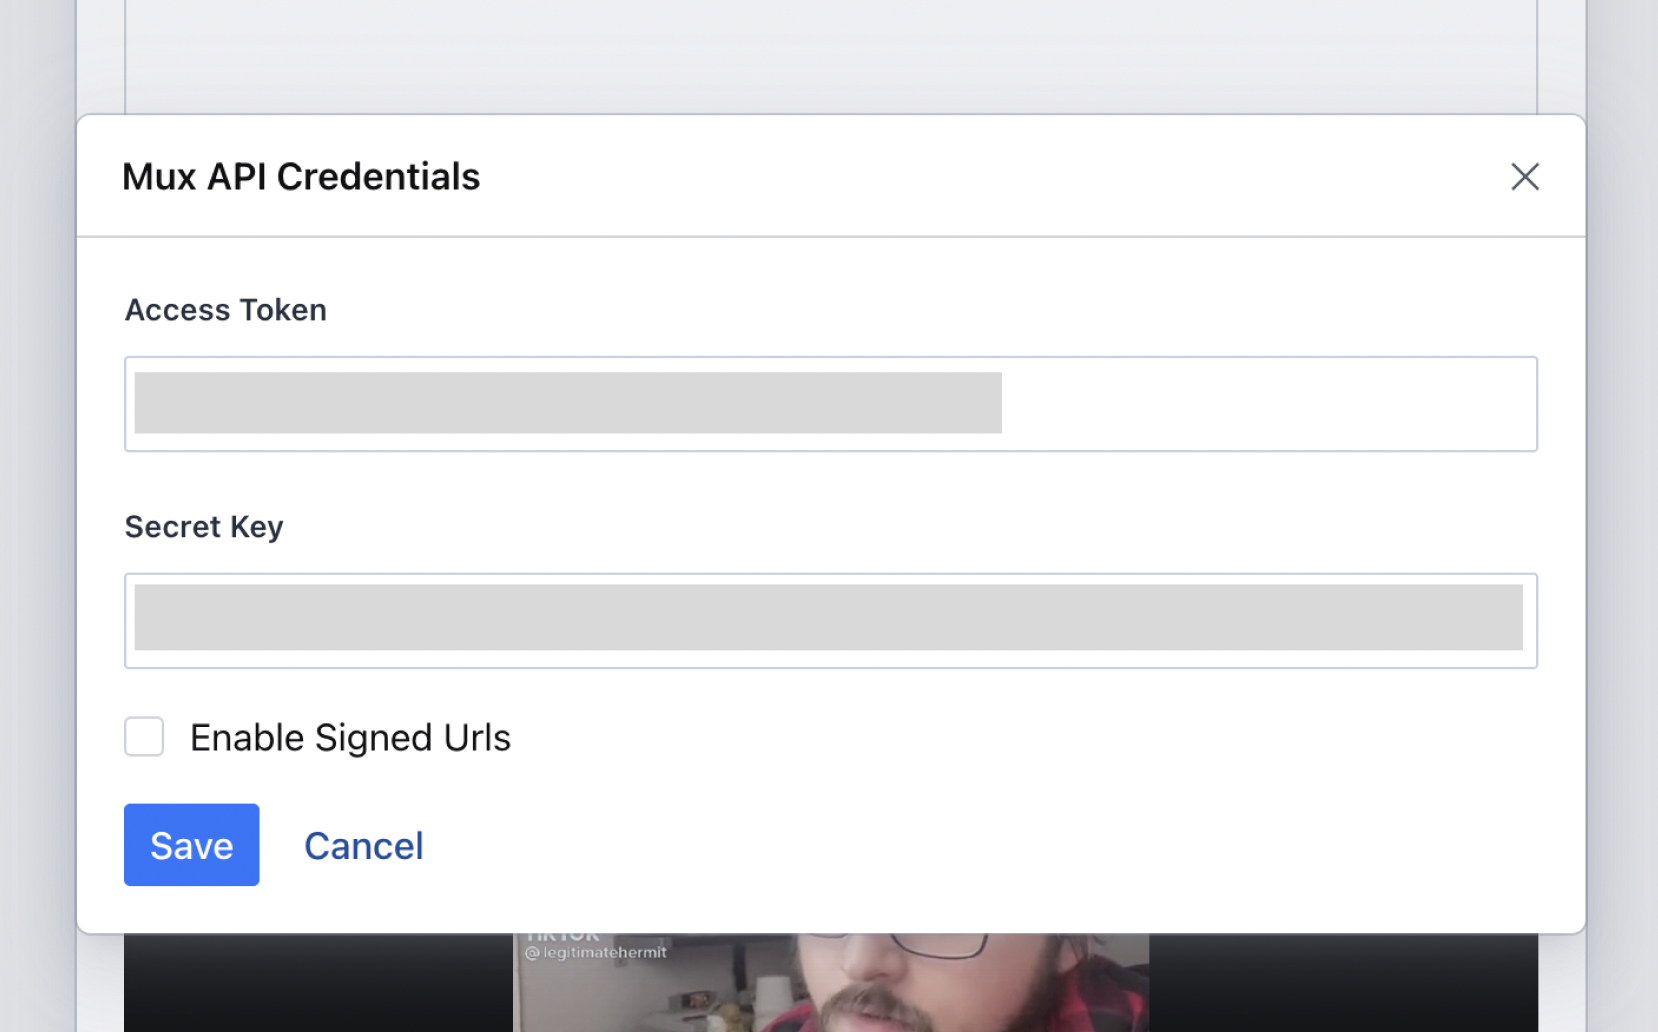Save the Mux API credentials
This screenshot has width=1658, height=1032.
[x=191, y=845]
